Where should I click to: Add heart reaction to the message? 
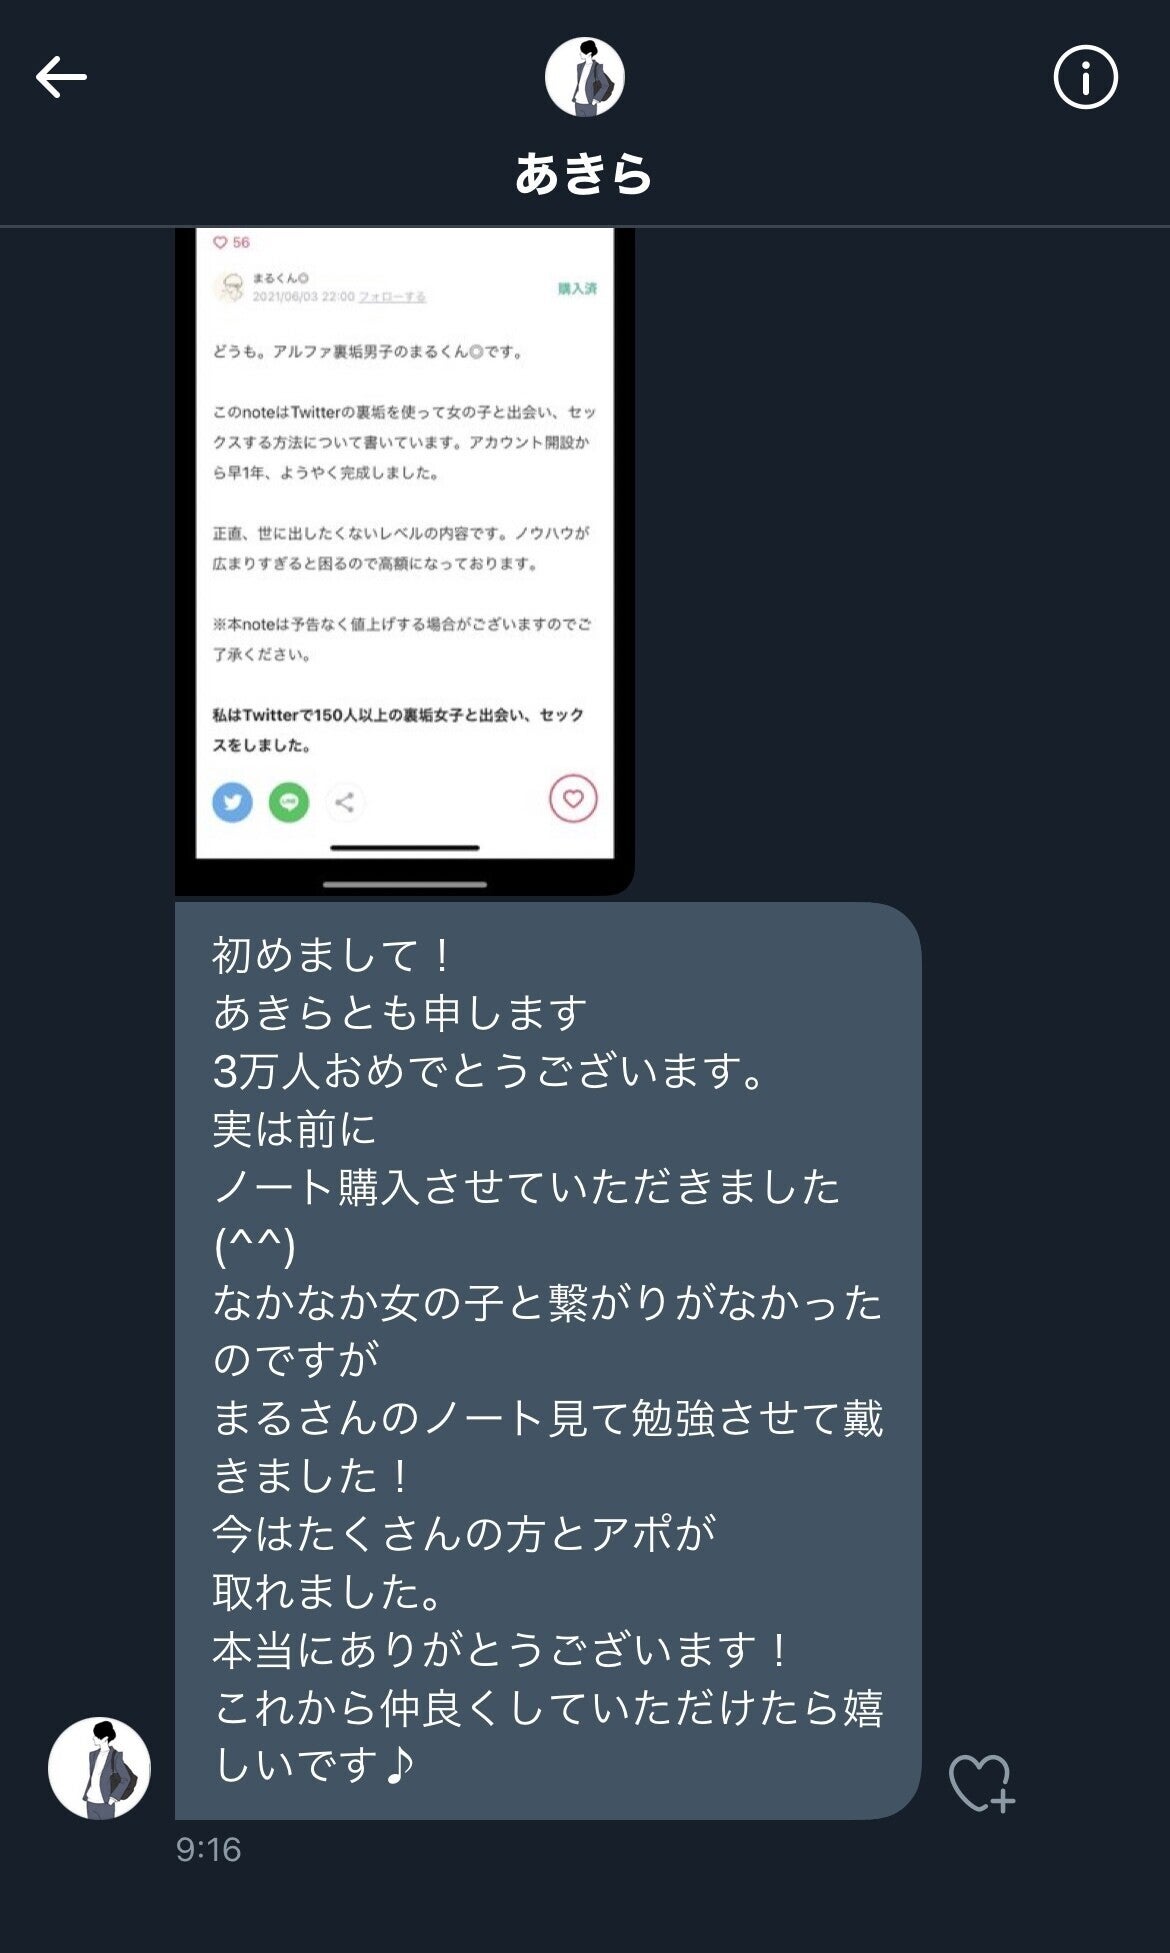coord(981,1783)
